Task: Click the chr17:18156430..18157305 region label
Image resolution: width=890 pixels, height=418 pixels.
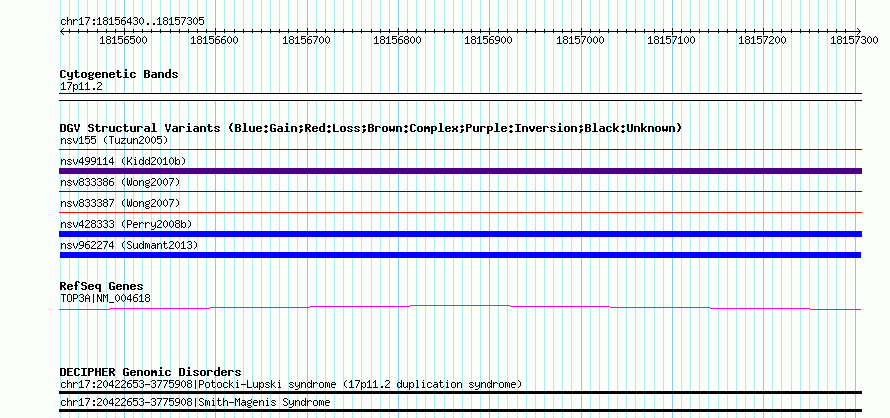Action: (132, 22)
